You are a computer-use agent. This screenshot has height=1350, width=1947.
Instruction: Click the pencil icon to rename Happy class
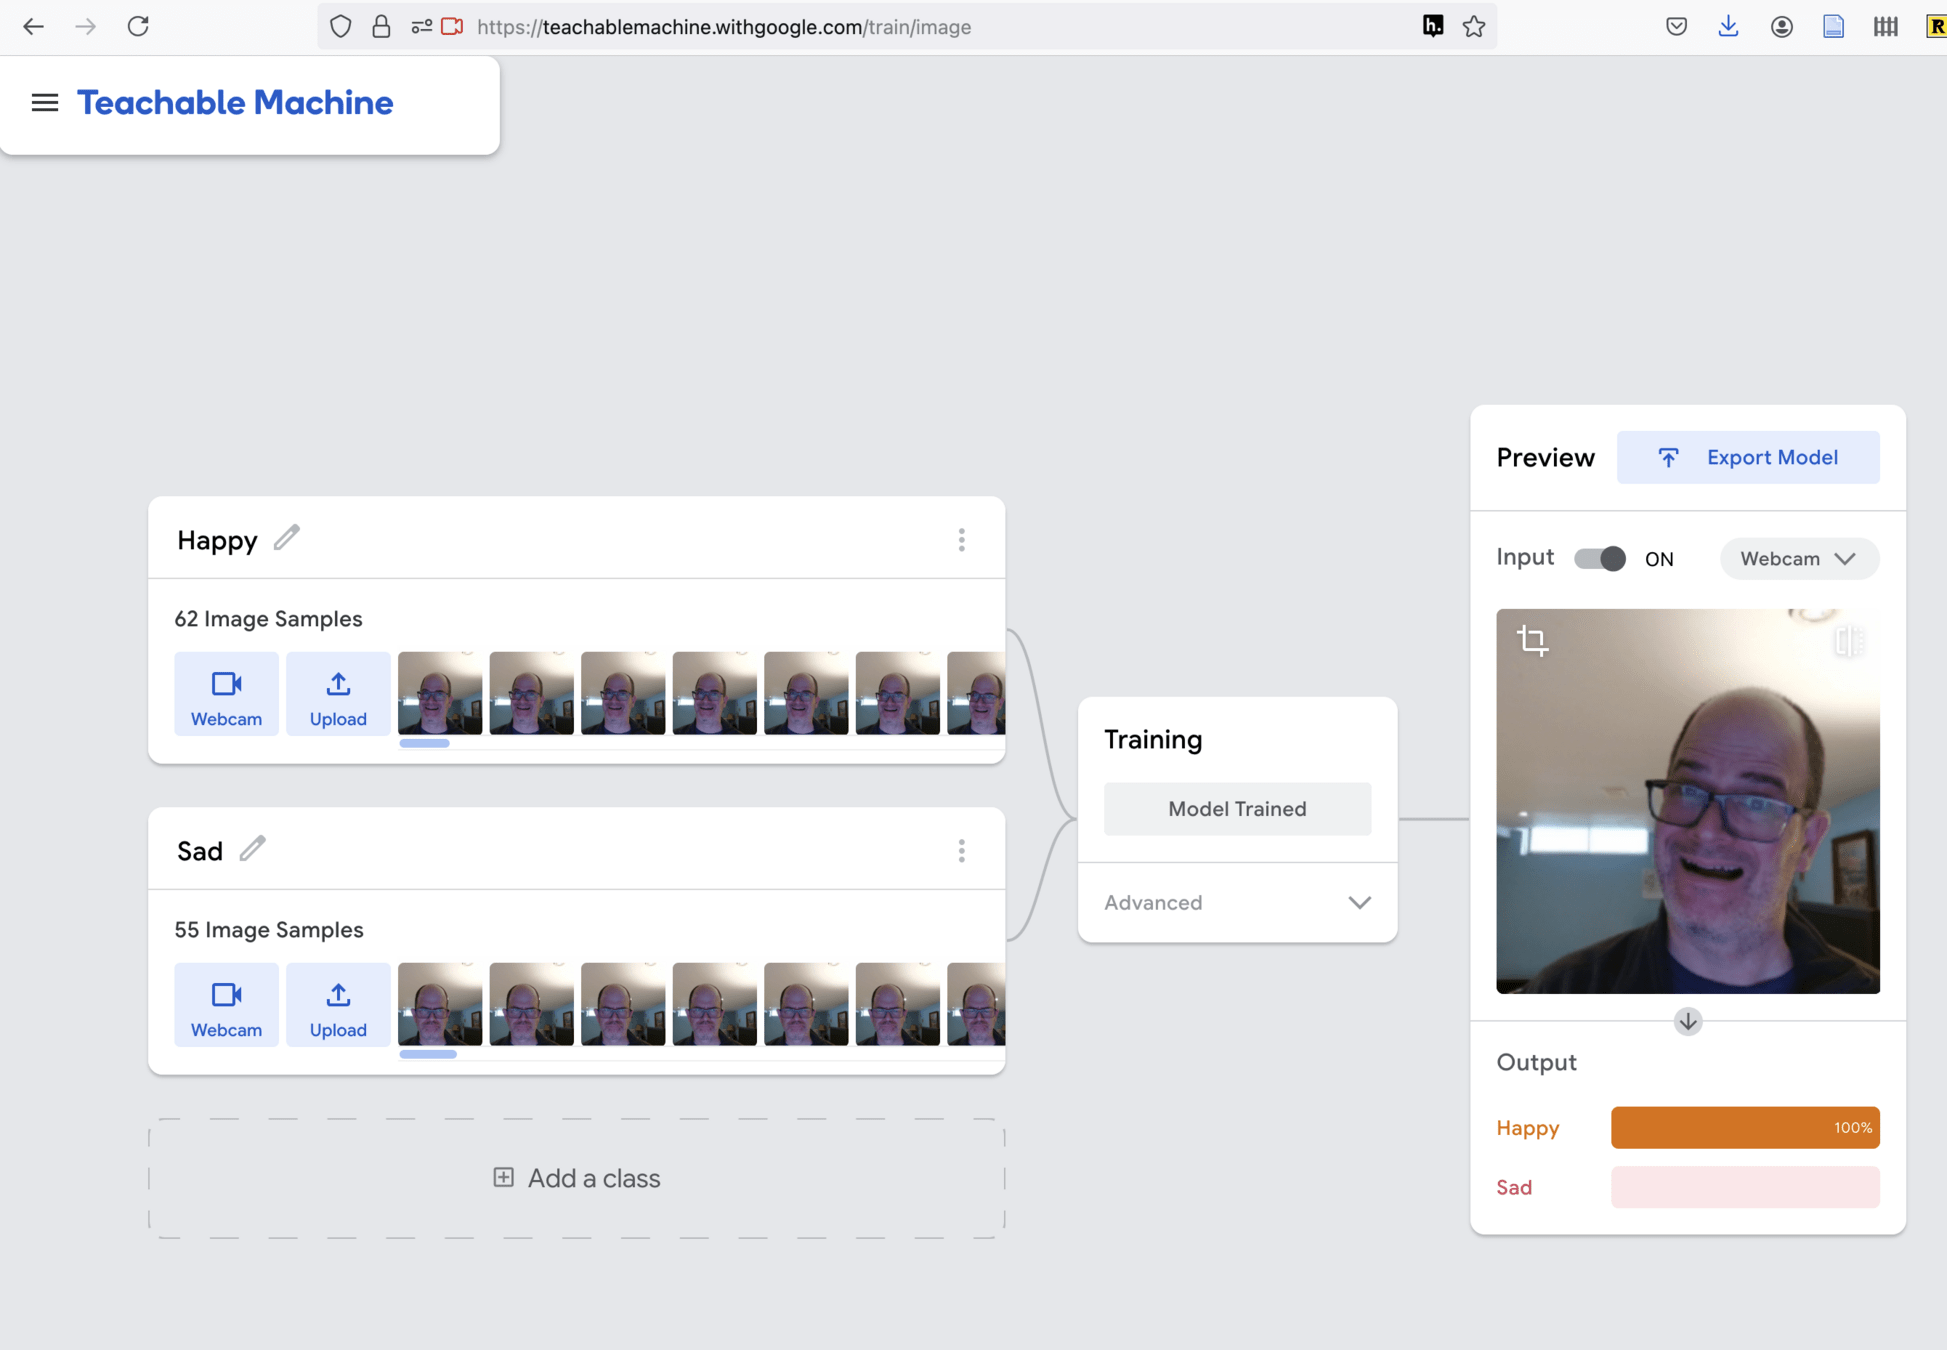tap(287, 538)
